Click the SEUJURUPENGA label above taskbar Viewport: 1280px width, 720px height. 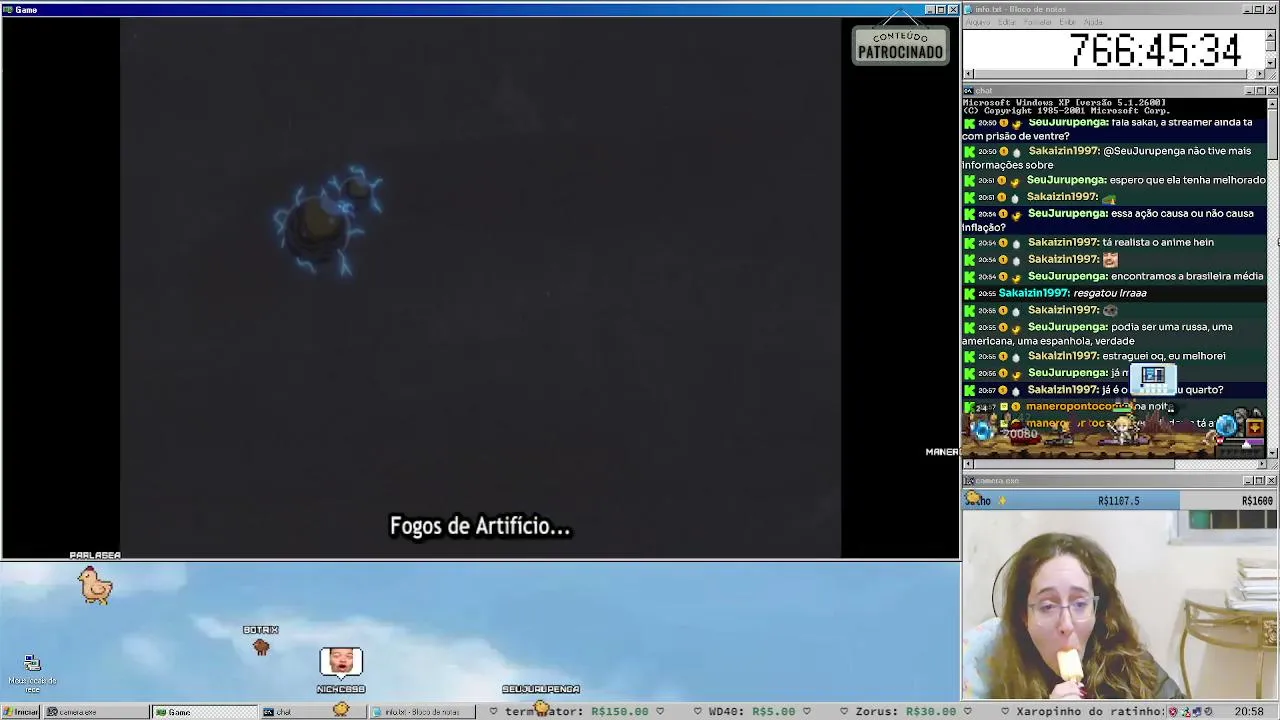541,689
